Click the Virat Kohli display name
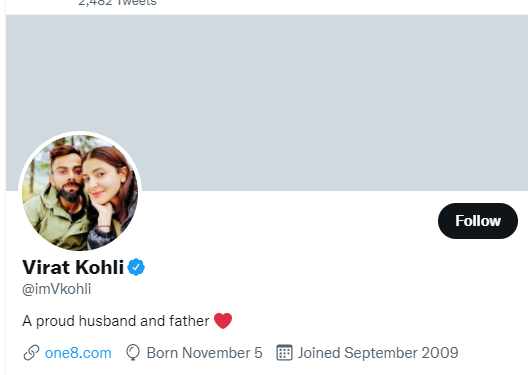Screen dimensions: 528x375 tap(73, 267)
